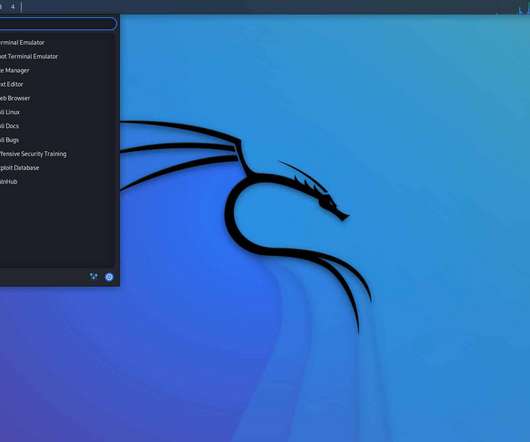Click the blue tray icon at panel's right edge

click(524, 11)
